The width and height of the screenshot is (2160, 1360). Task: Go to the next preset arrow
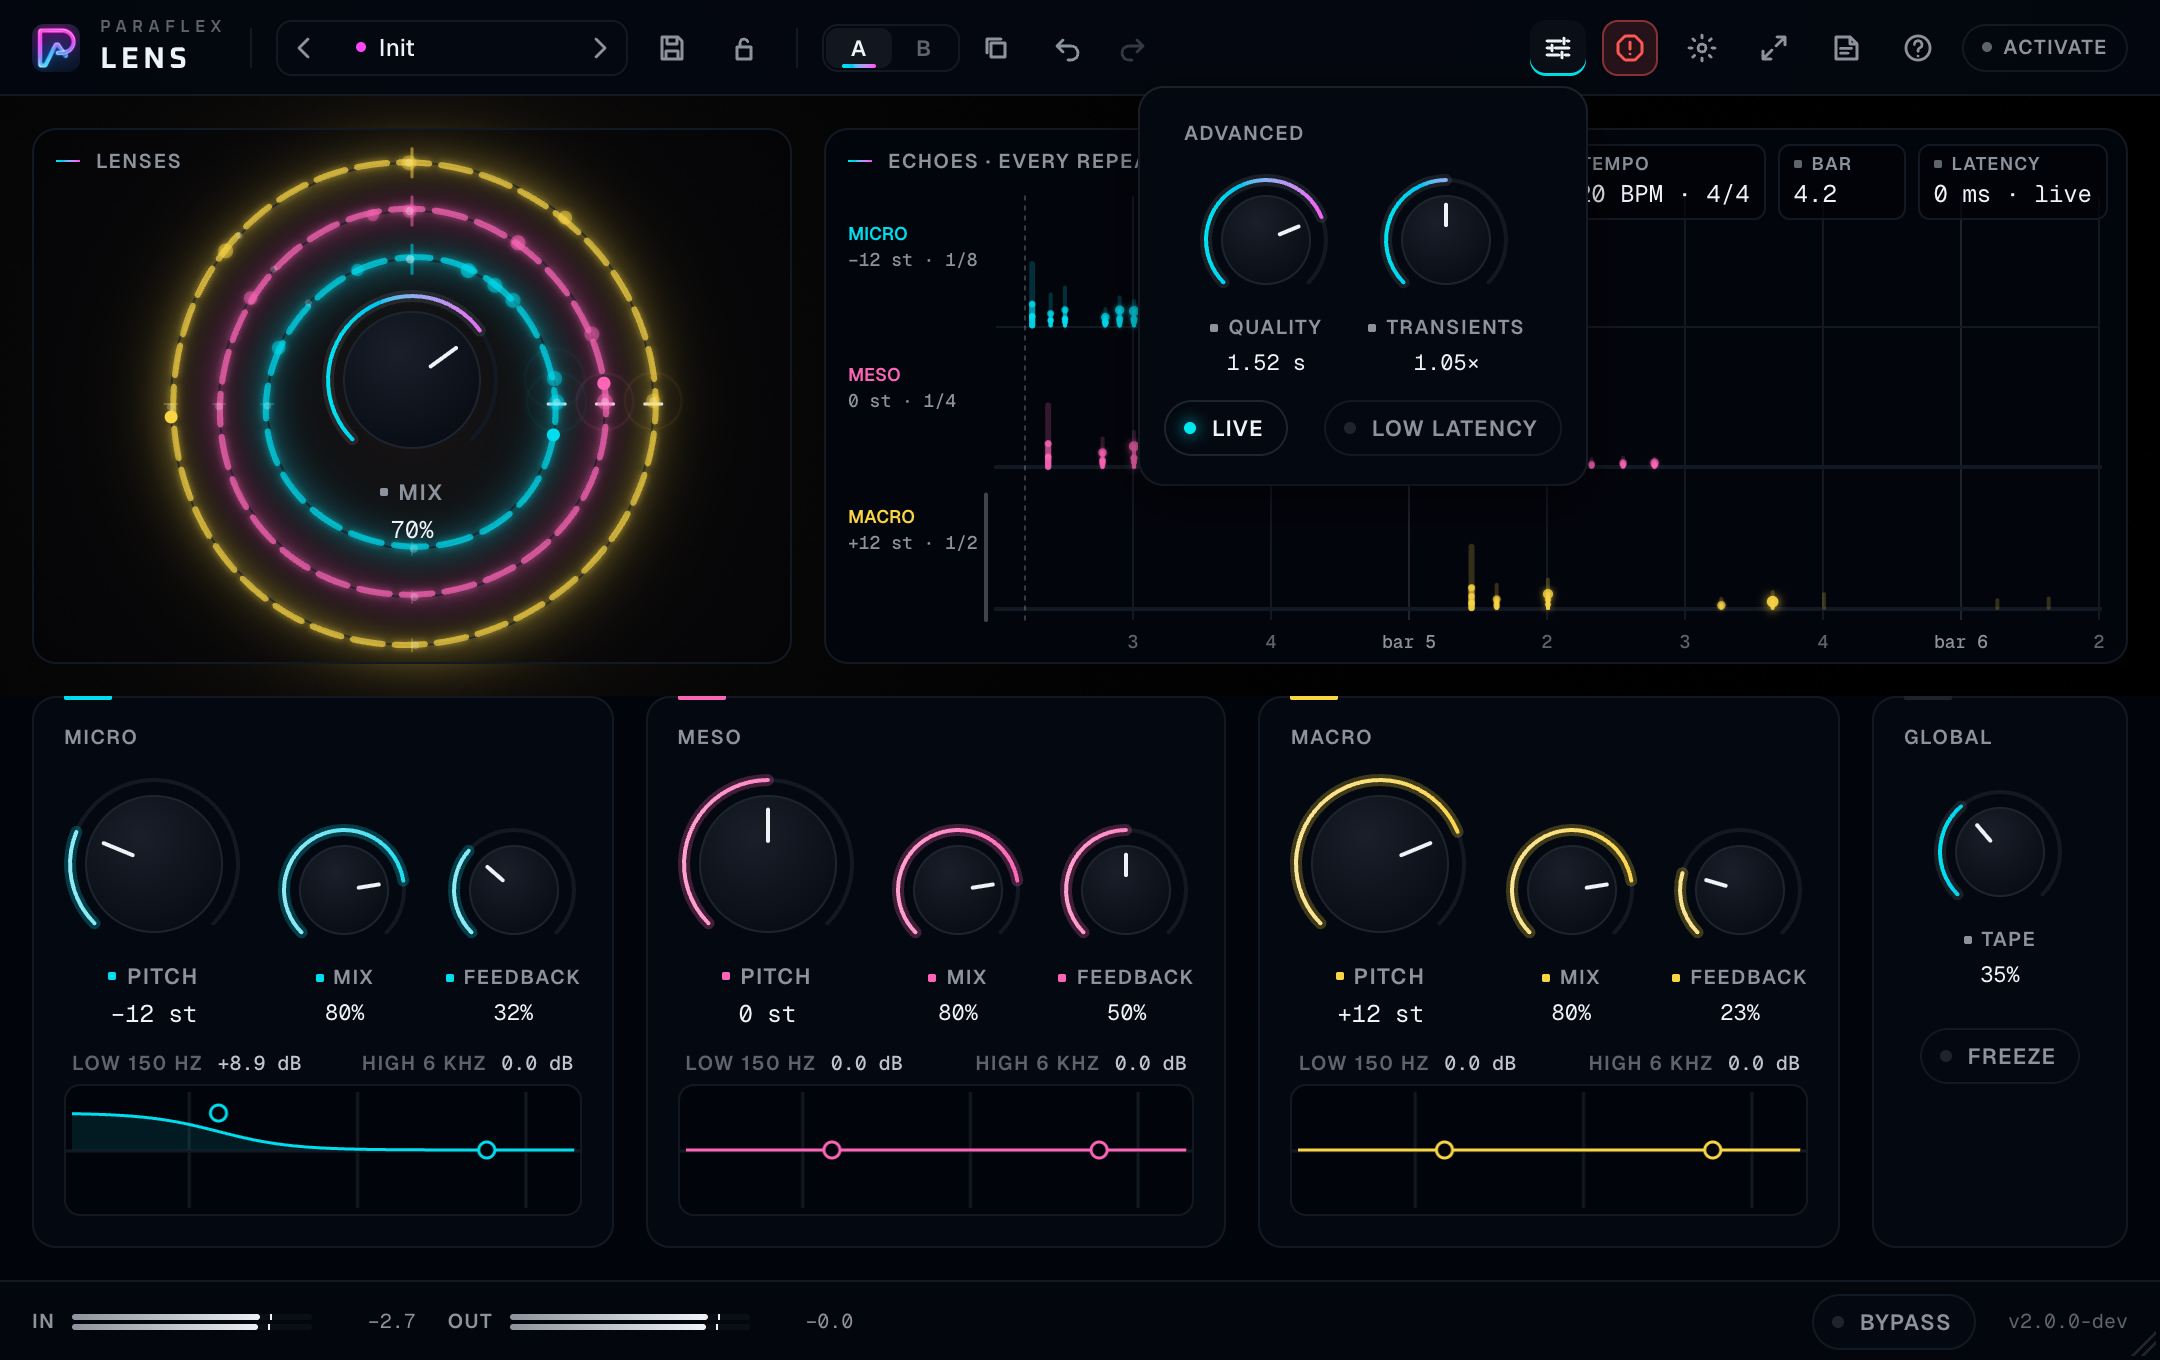(600, 48)
